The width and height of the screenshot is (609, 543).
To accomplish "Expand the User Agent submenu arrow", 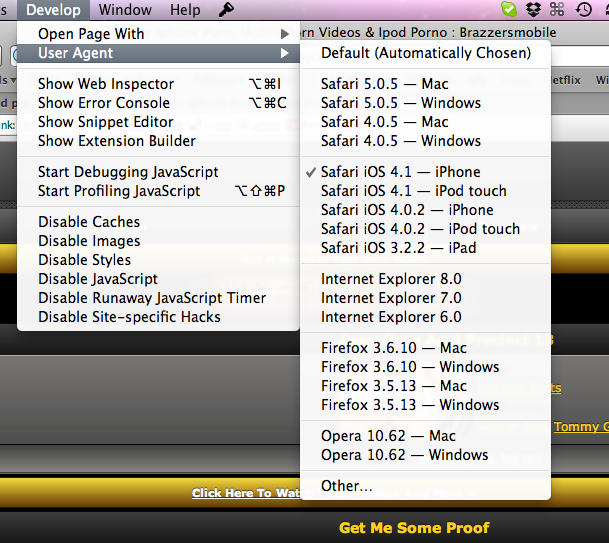I will click(x=285, y=53).
